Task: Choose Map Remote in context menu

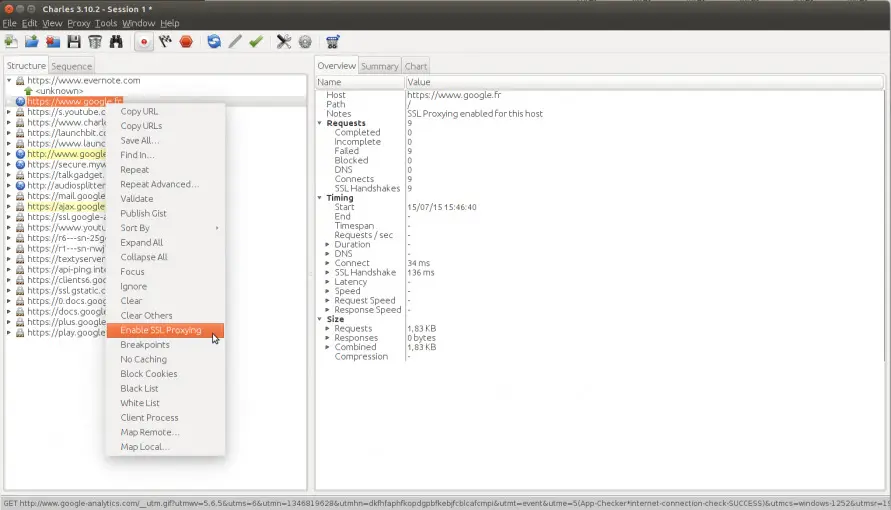Action: pyautogui.click(x=165, y=432)
